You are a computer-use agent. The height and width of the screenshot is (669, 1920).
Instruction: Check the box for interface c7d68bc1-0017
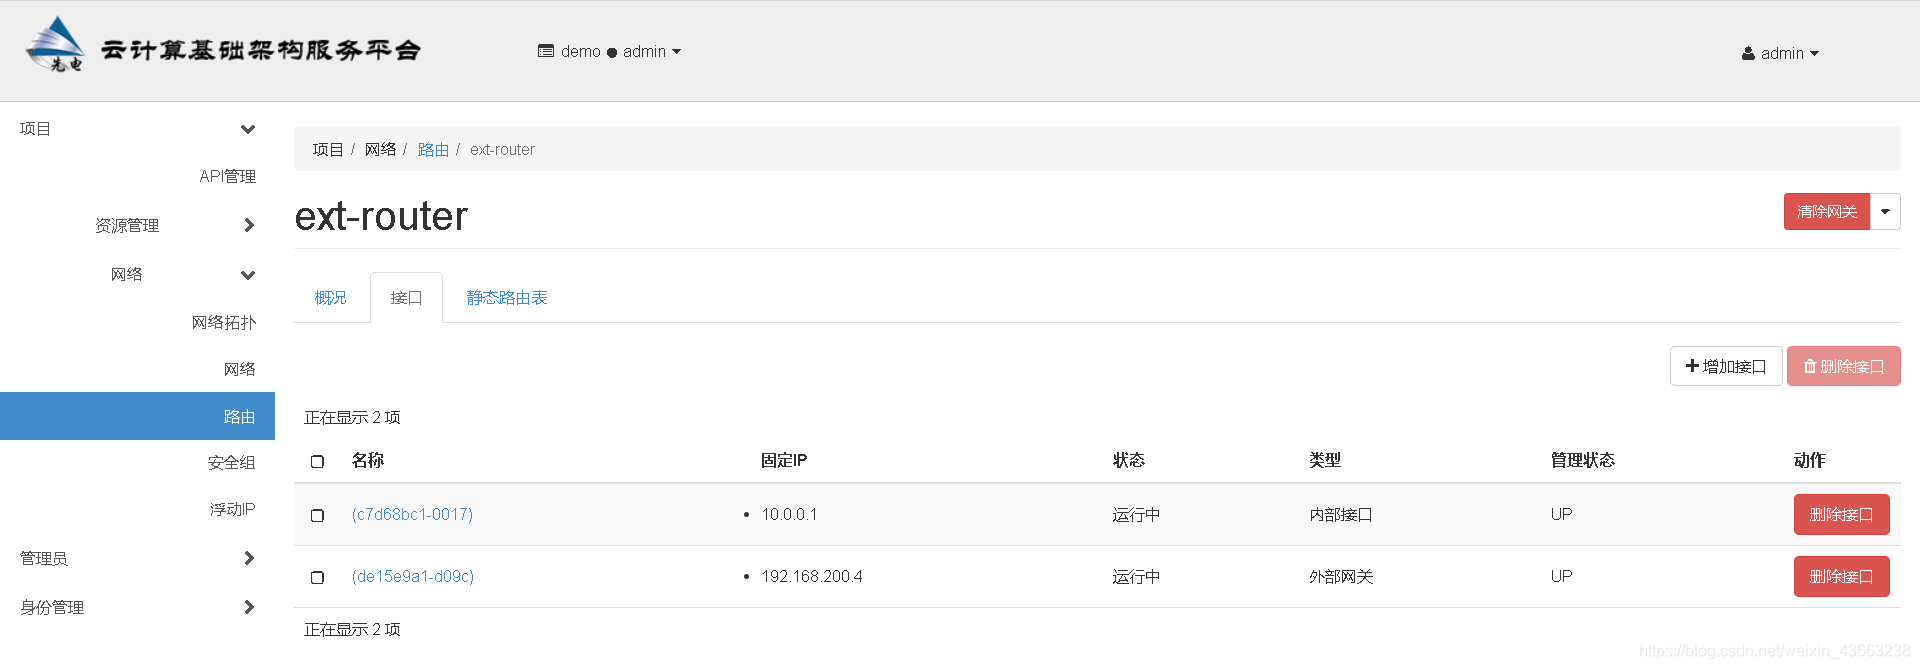317,515
